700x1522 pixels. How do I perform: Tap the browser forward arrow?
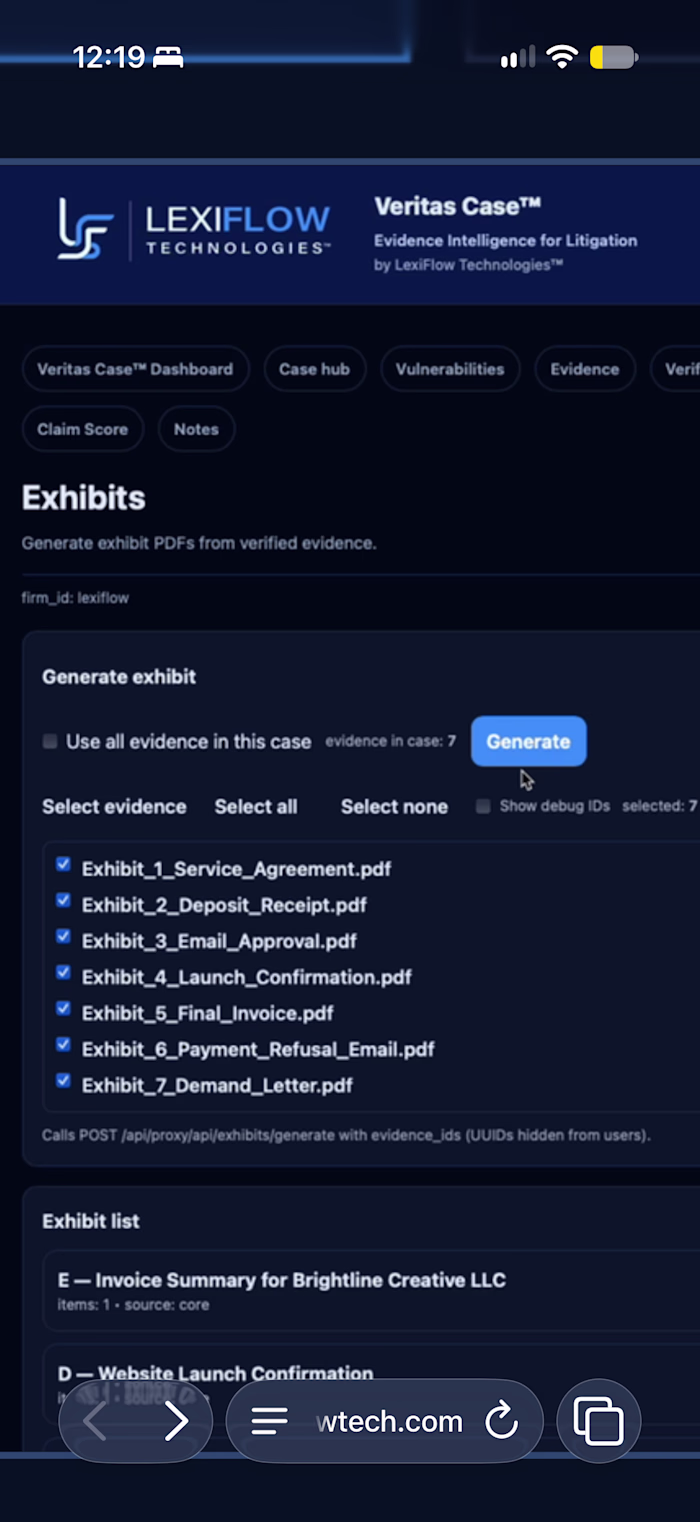pyautogui.click(x=176, y=1420)
